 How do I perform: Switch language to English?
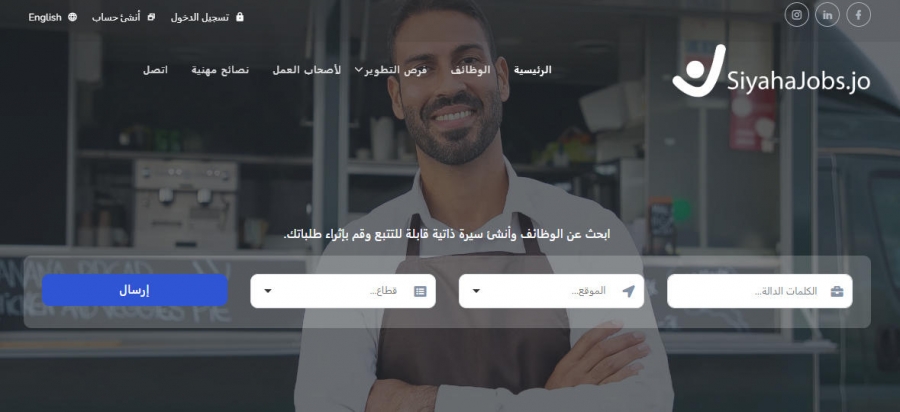click(45, 17)
